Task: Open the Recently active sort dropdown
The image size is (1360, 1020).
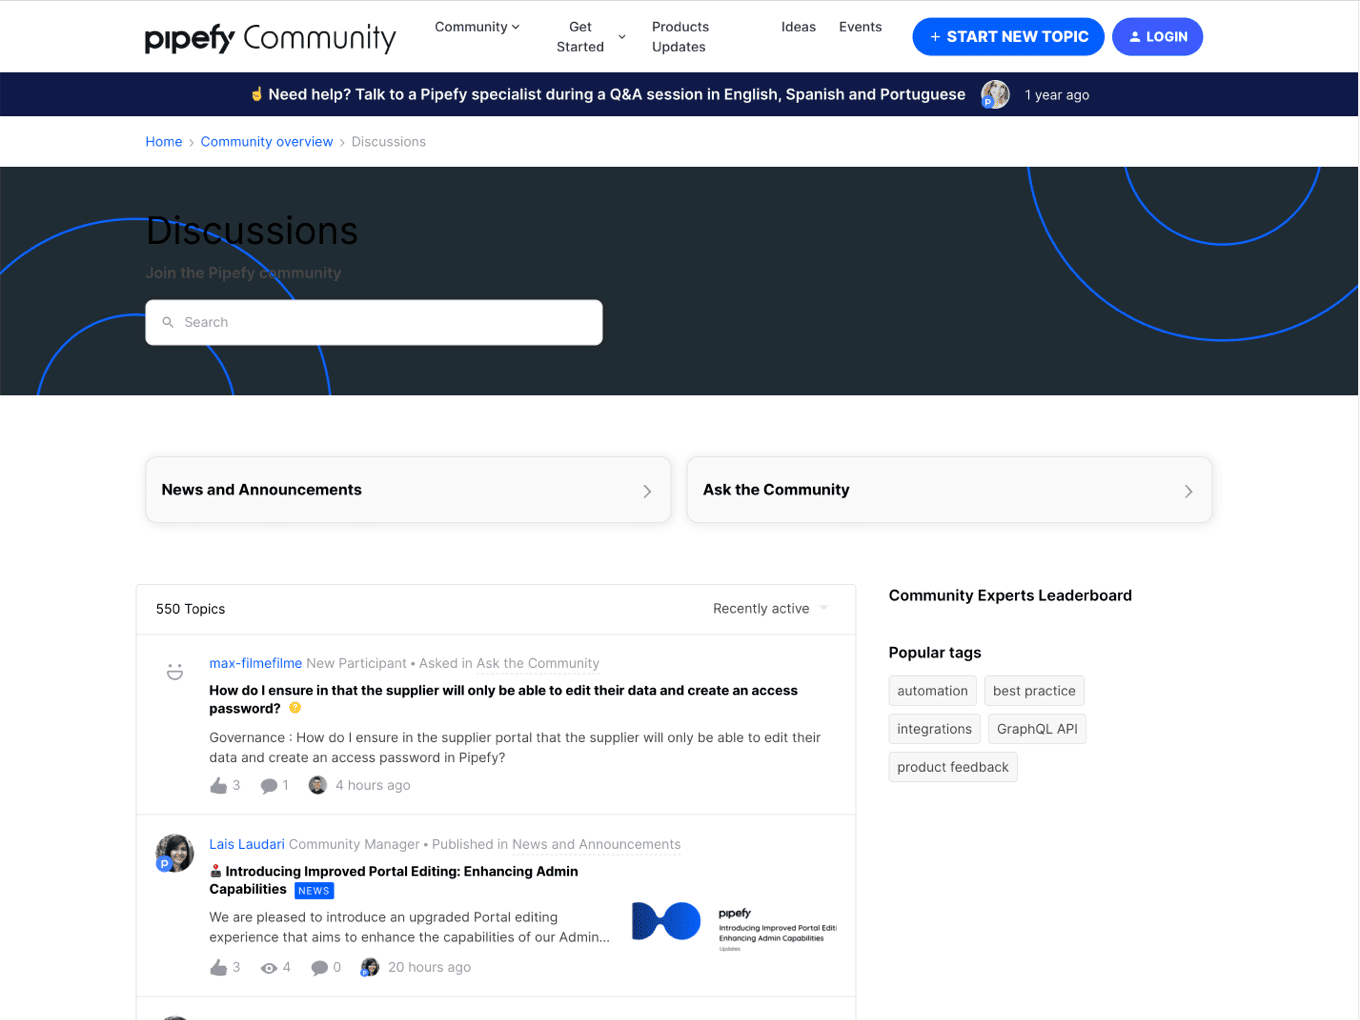Action: pyautogui.click(x=770, y=609)
